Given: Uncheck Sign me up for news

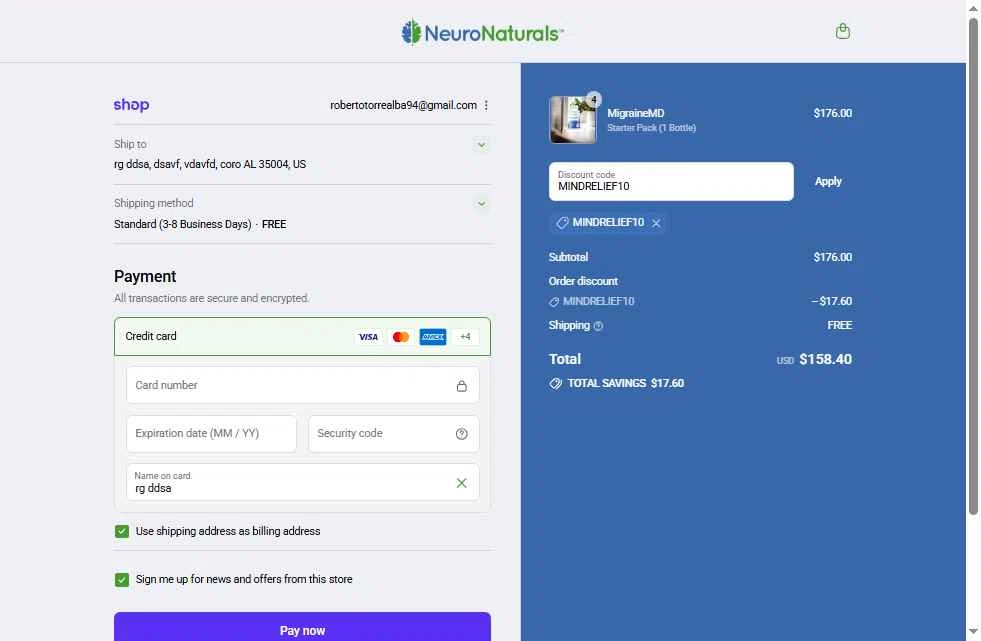Looking at the screenshot, I should pyautogui.click(x=122, y=580).
